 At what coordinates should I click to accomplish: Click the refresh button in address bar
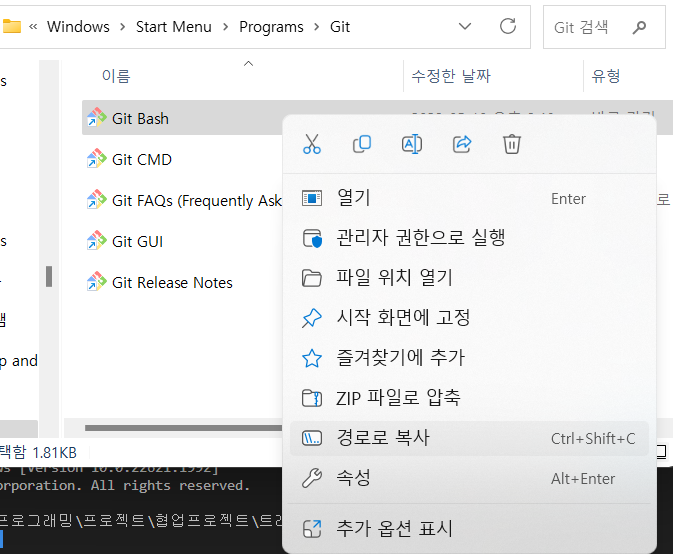(508, 26)
